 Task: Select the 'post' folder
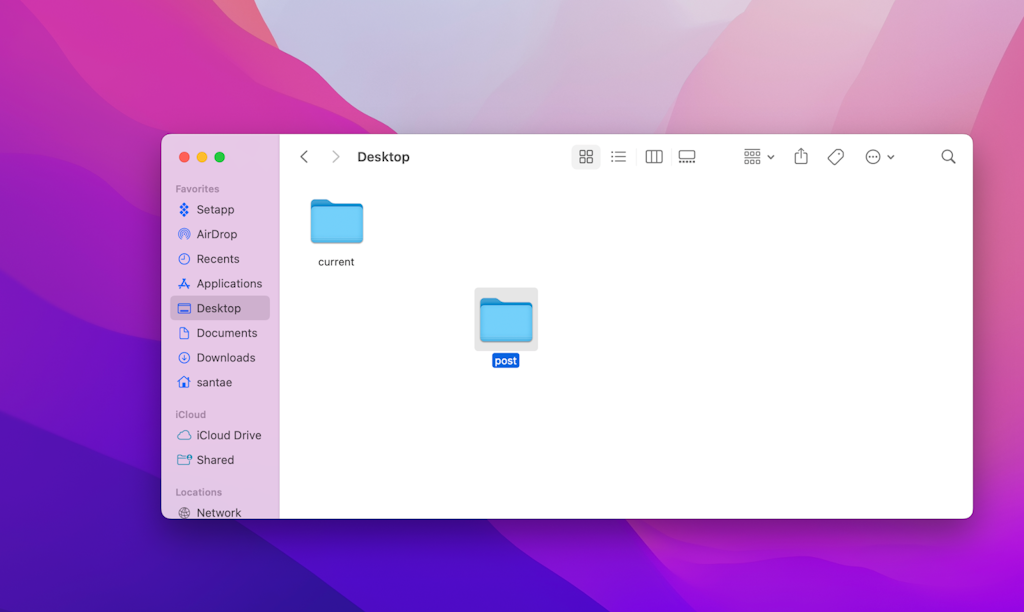pos(506,320)
